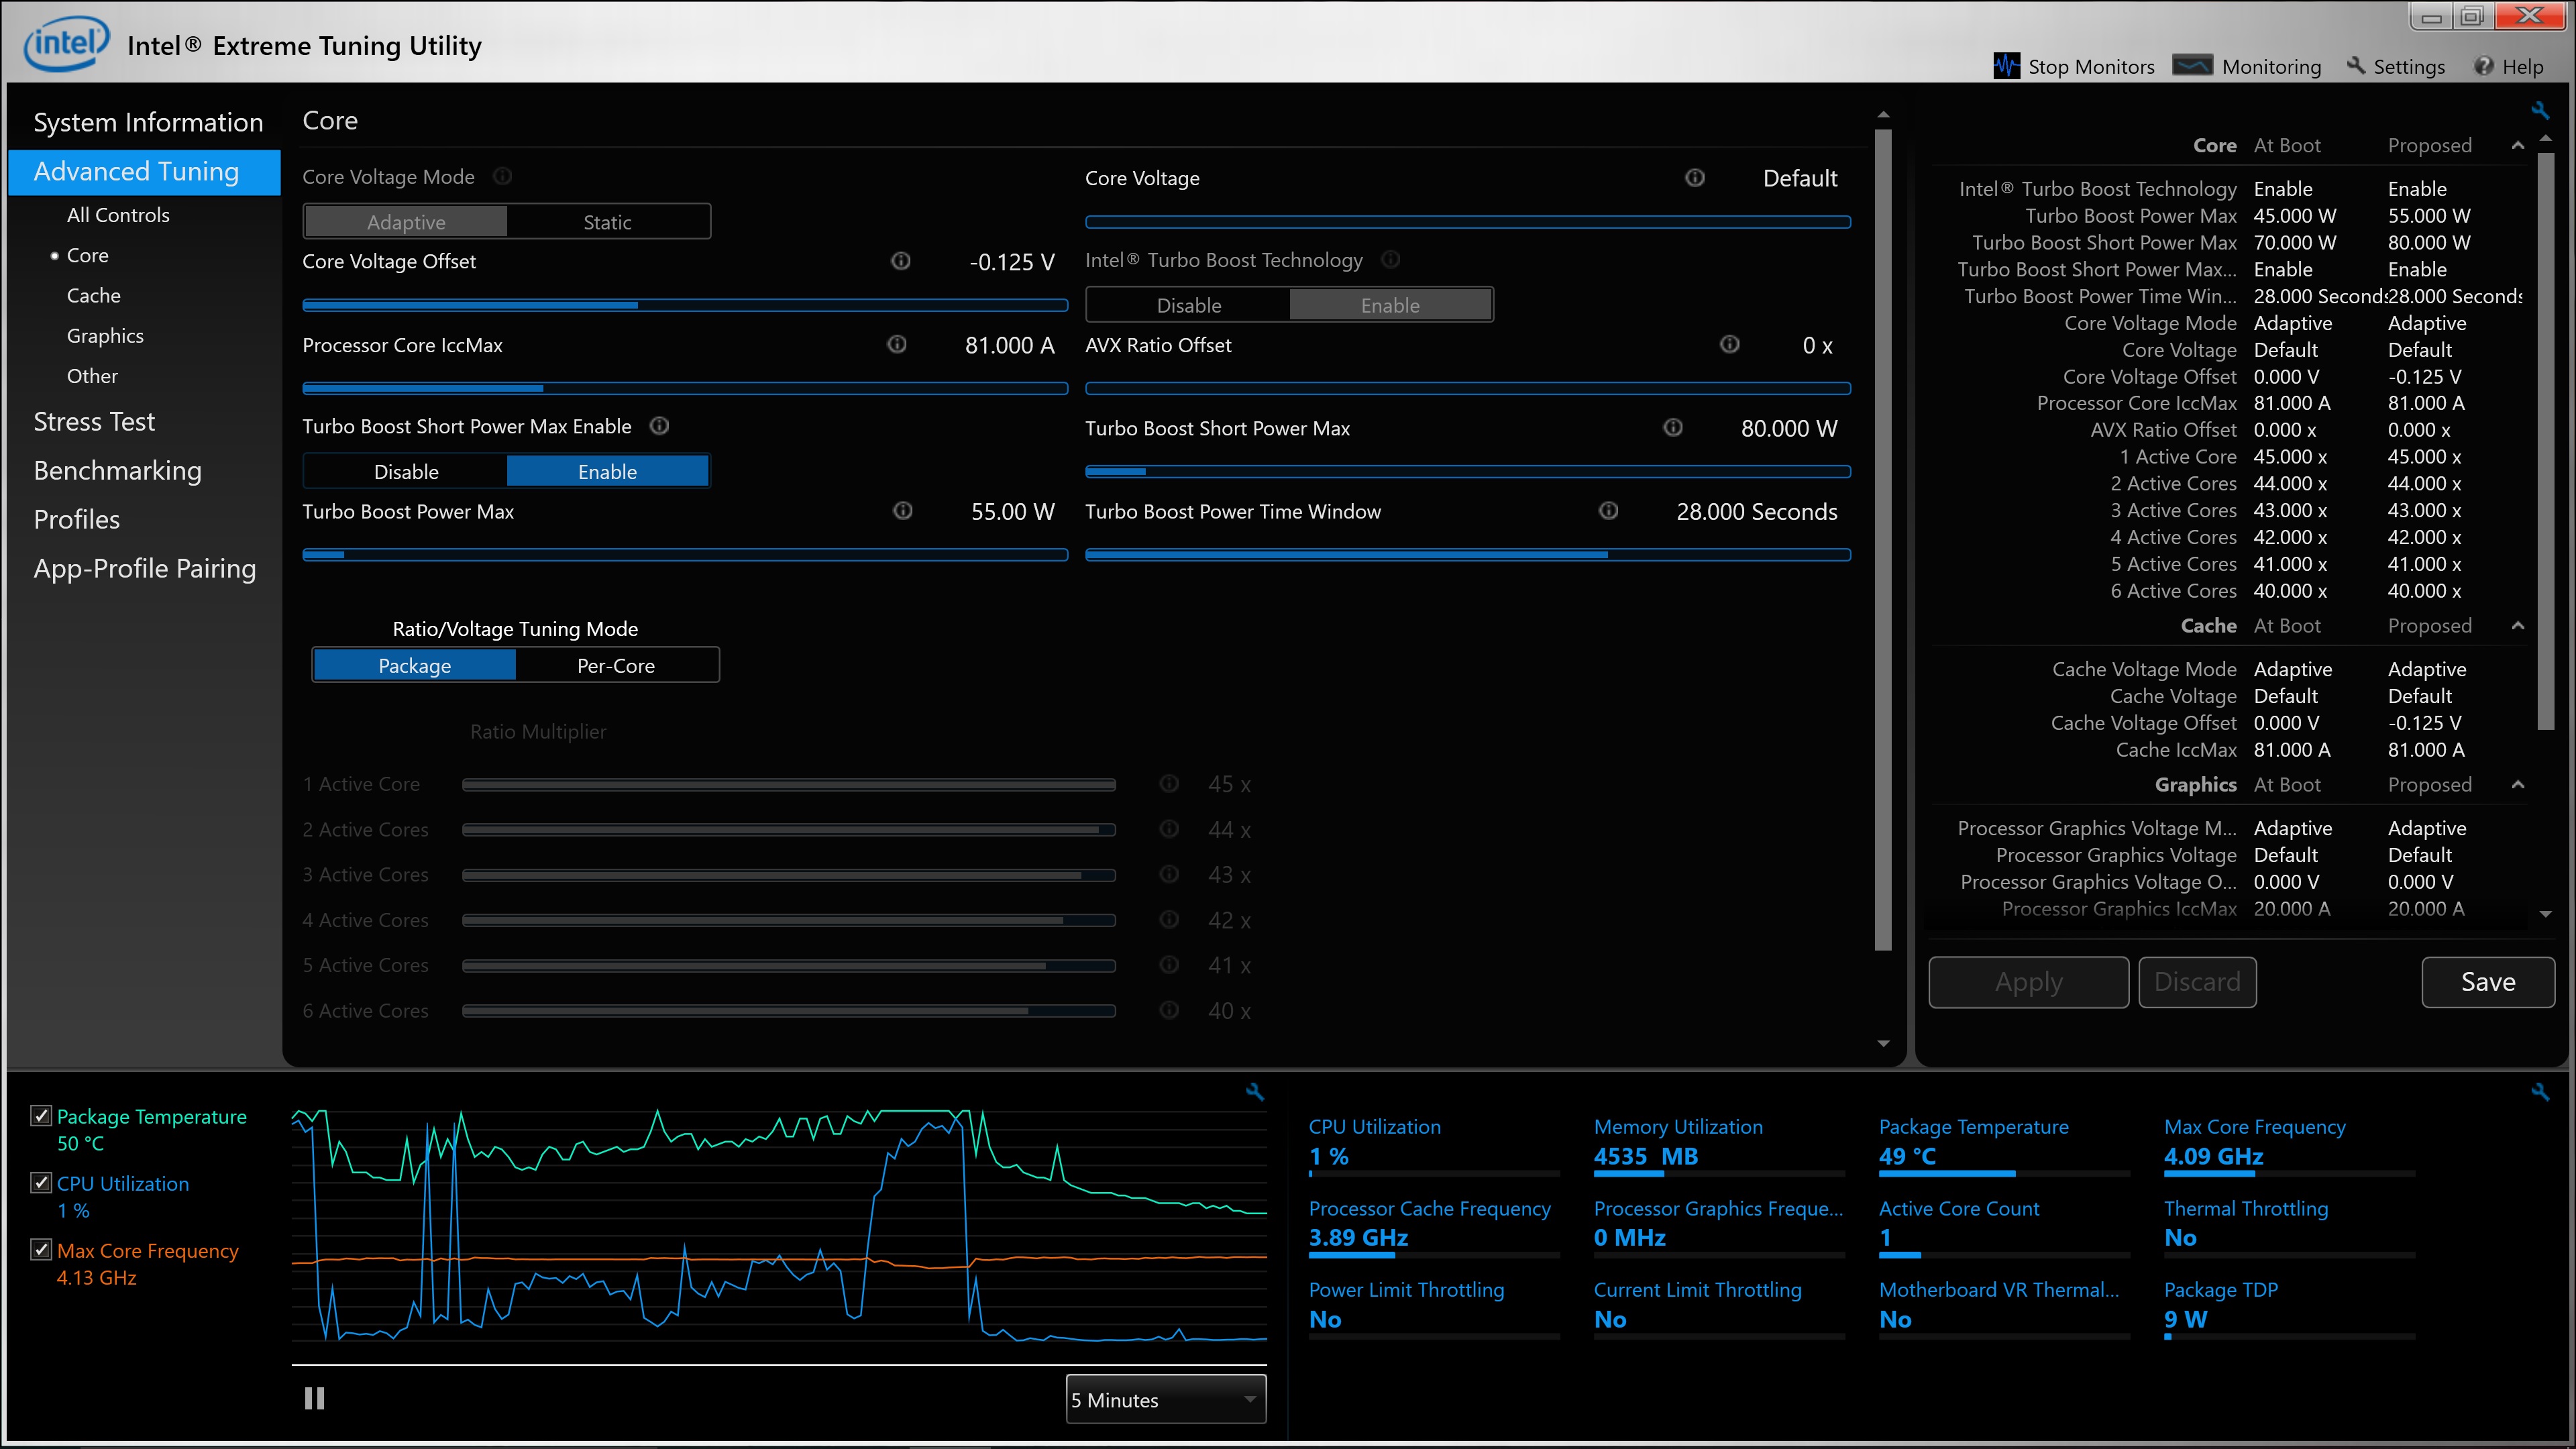Viewport: 2576px width, 1449px height.
Task: Select Cache under Advanced Tuning
Action: (93, 295)
